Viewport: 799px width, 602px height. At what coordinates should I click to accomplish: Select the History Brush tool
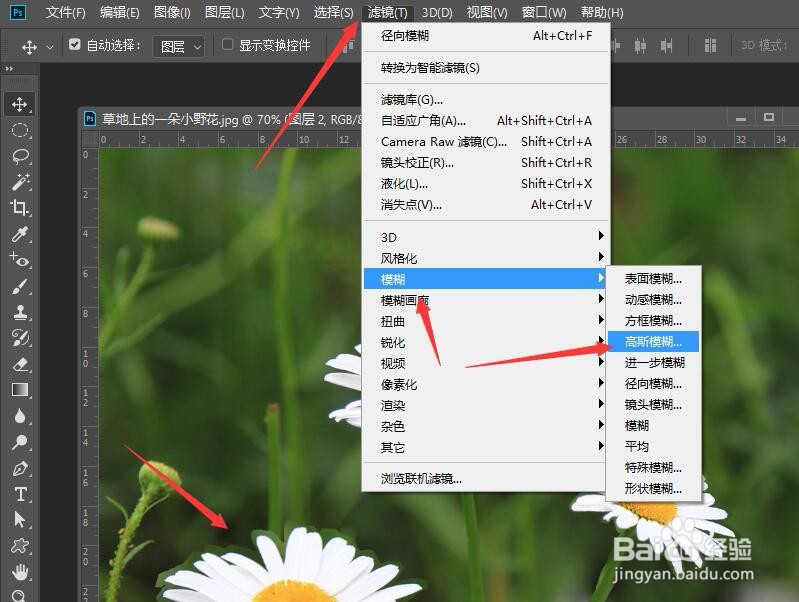[x=20, y=338]
